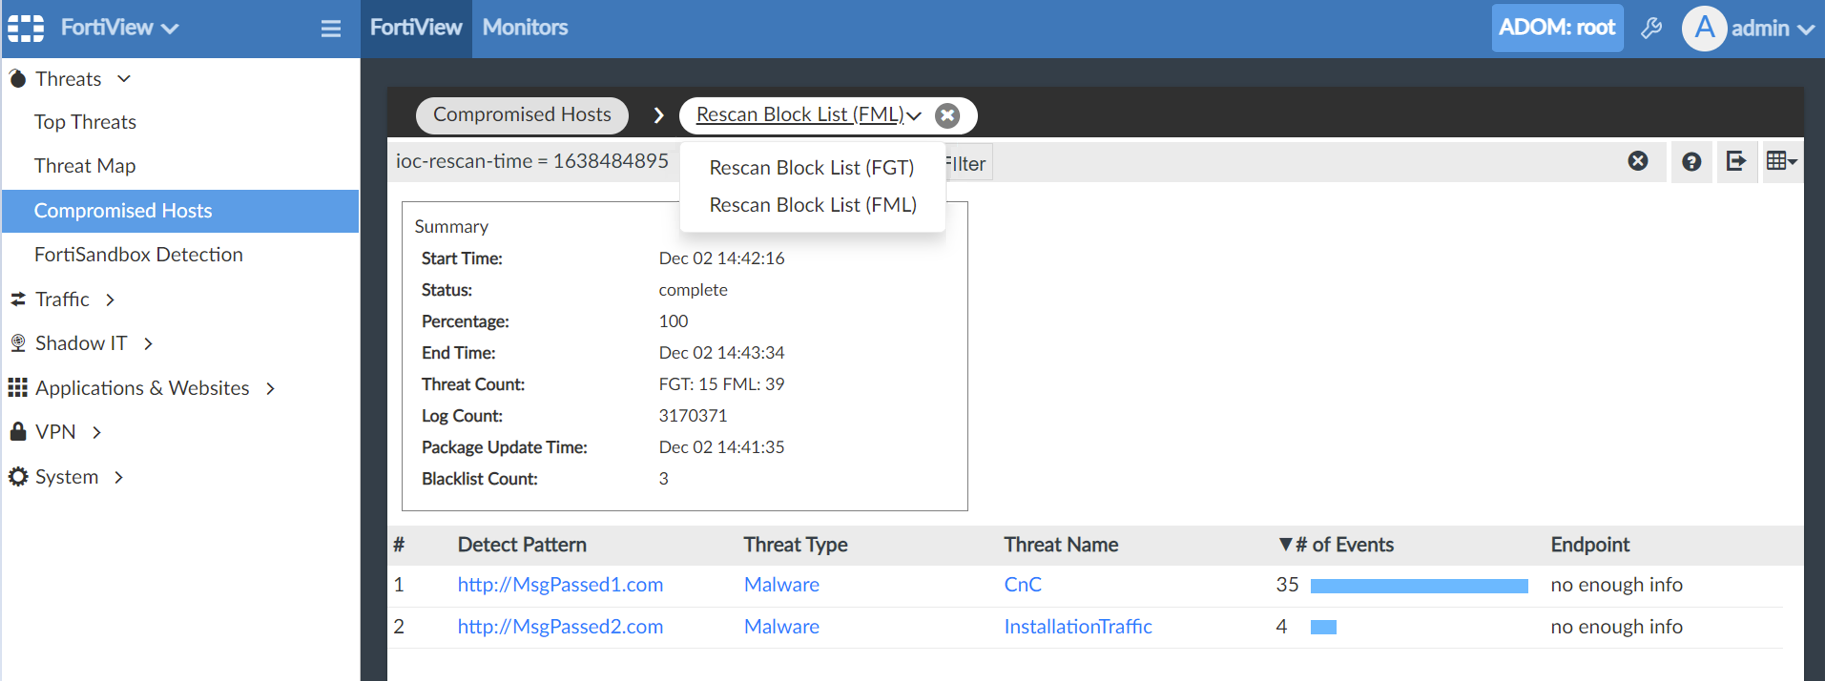Open Top Threats in sidebar

pyautogui.click(x=85, y=122)
